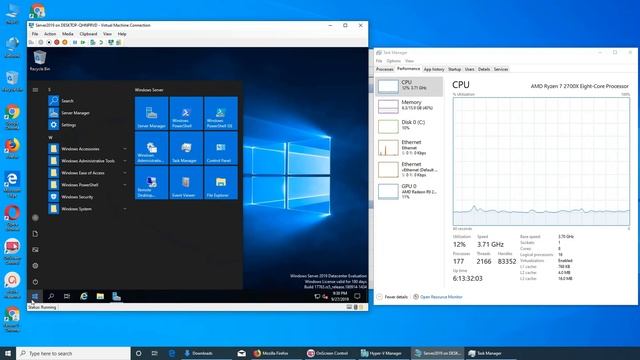This screenshot has height=360, width=640.
Task: Open the Options menu in Task Manager
Action: point(393,61)
